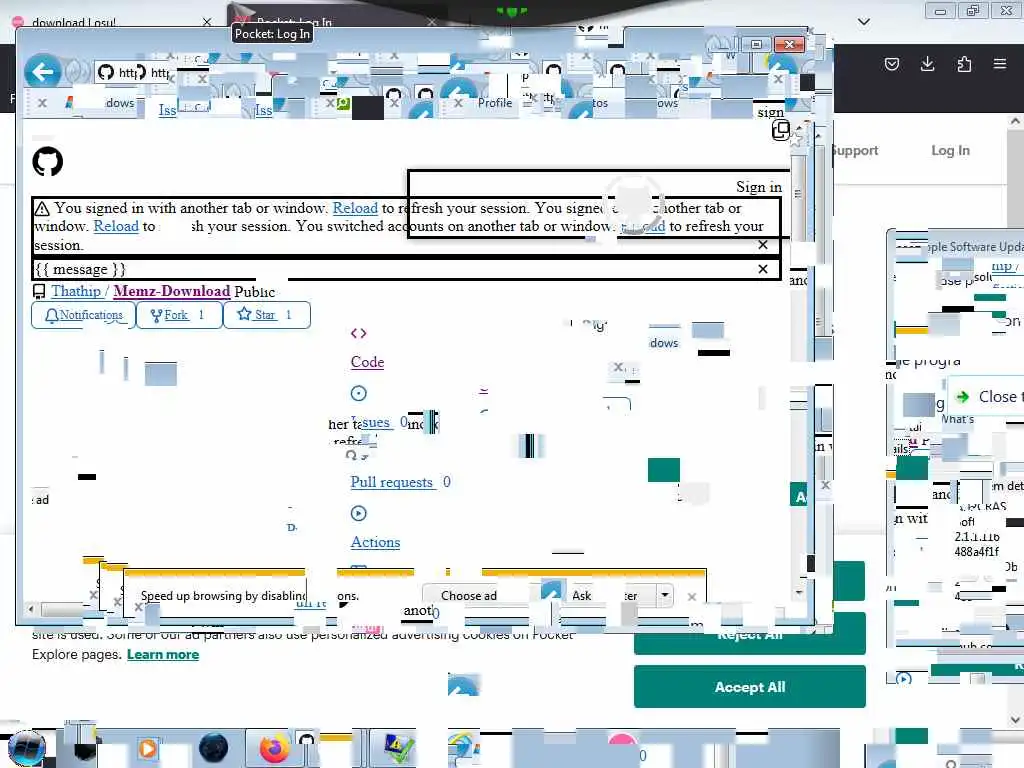The width and height of the screenshot is (1024, 768).
Task: Click the green arrow next to Close in dialog
Action: click(963, 397)
